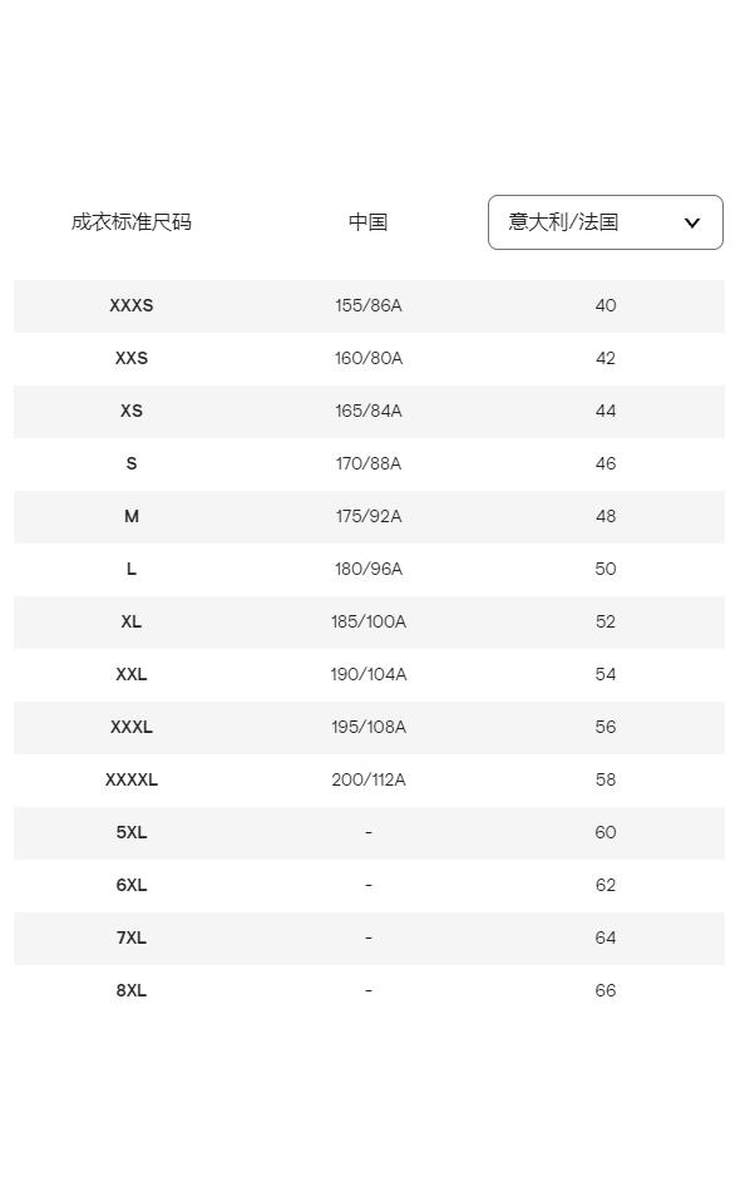The image size is (750, 1200).
Task: Click the 155/86A China size cell
Action: click(368, 306)
